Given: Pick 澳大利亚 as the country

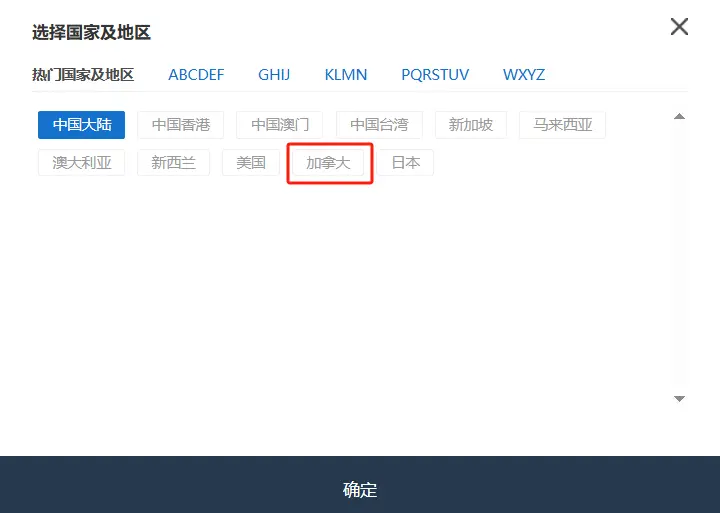Looking at the screenshot, I should (82, 163).
